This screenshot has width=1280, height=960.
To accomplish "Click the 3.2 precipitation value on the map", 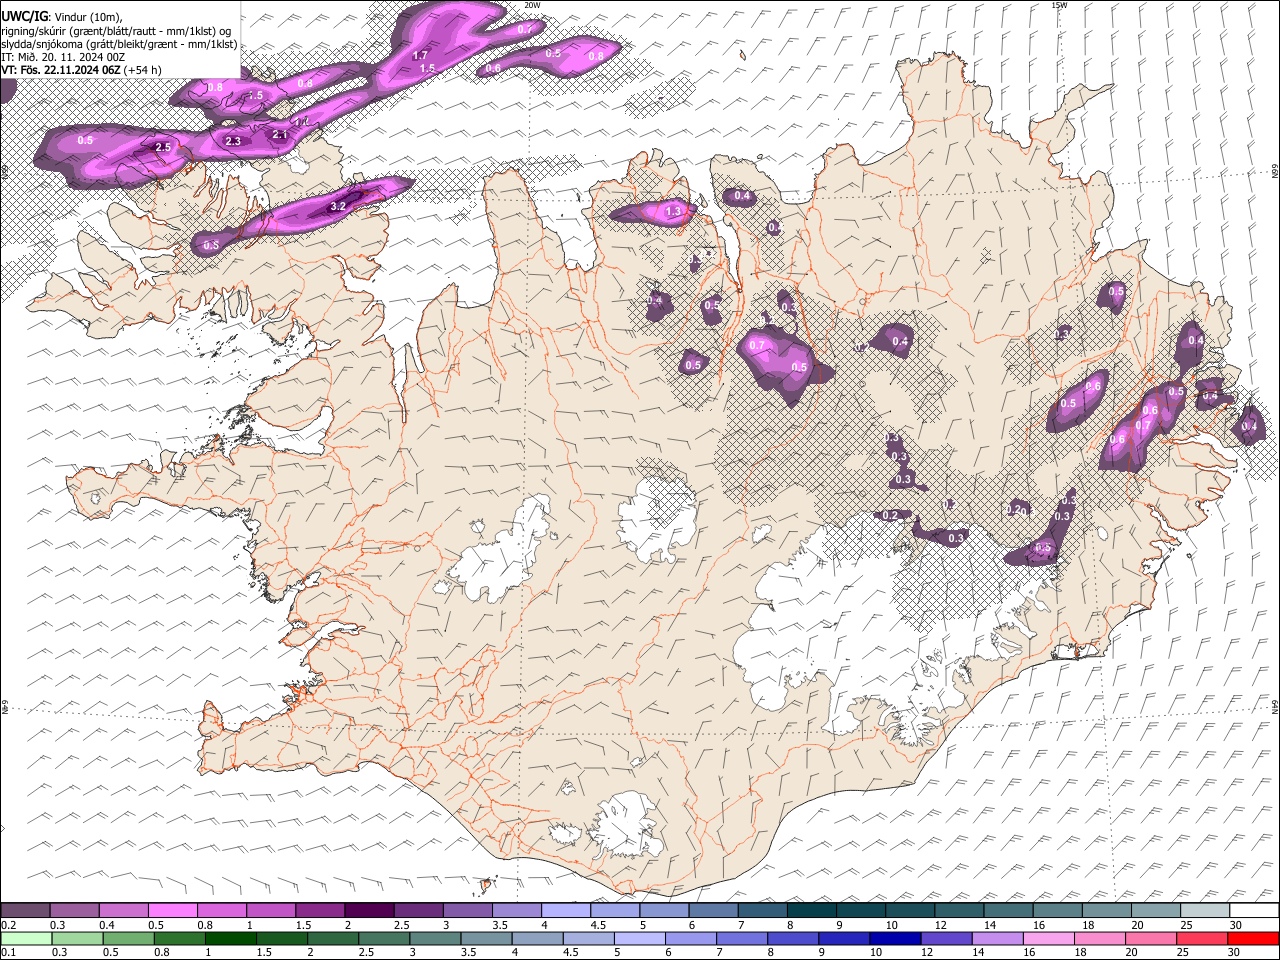I will (x=338, y=207).
